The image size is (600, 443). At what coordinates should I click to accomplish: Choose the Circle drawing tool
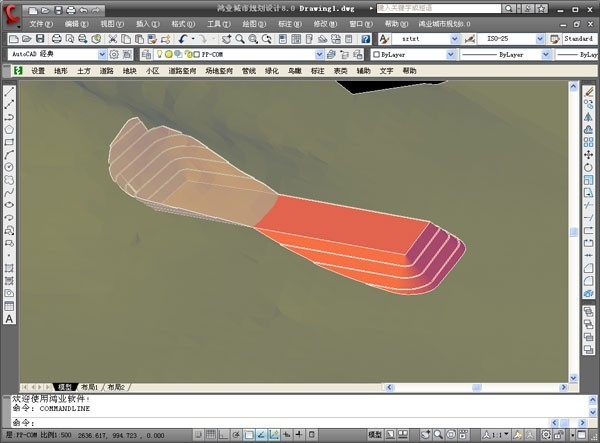pos(9,167)
